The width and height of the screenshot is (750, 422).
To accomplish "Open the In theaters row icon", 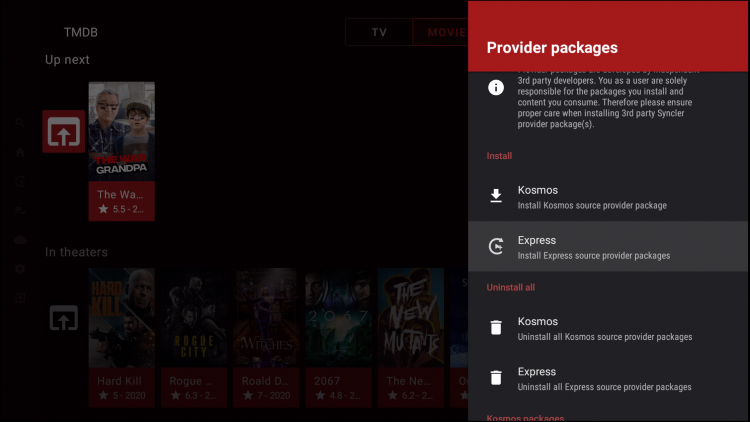I will (x=63, y=320).
